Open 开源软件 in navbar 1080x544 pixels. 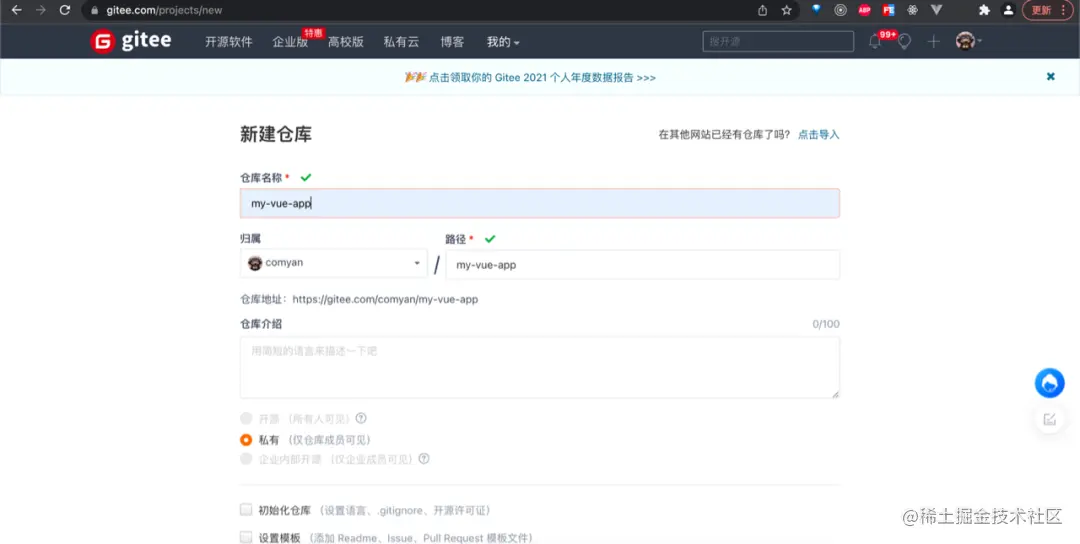pos(229,42)
